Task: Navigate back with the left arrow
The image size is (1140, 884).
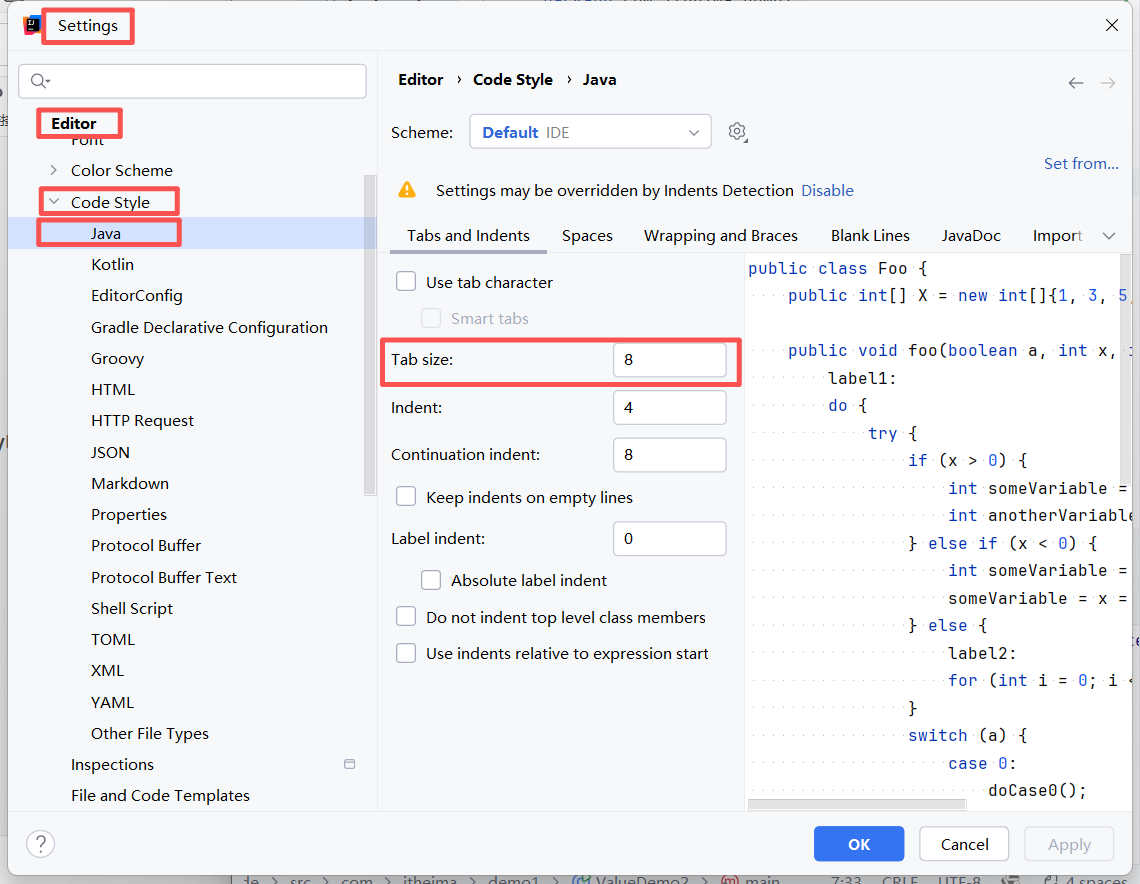Action: point(1076,83)
